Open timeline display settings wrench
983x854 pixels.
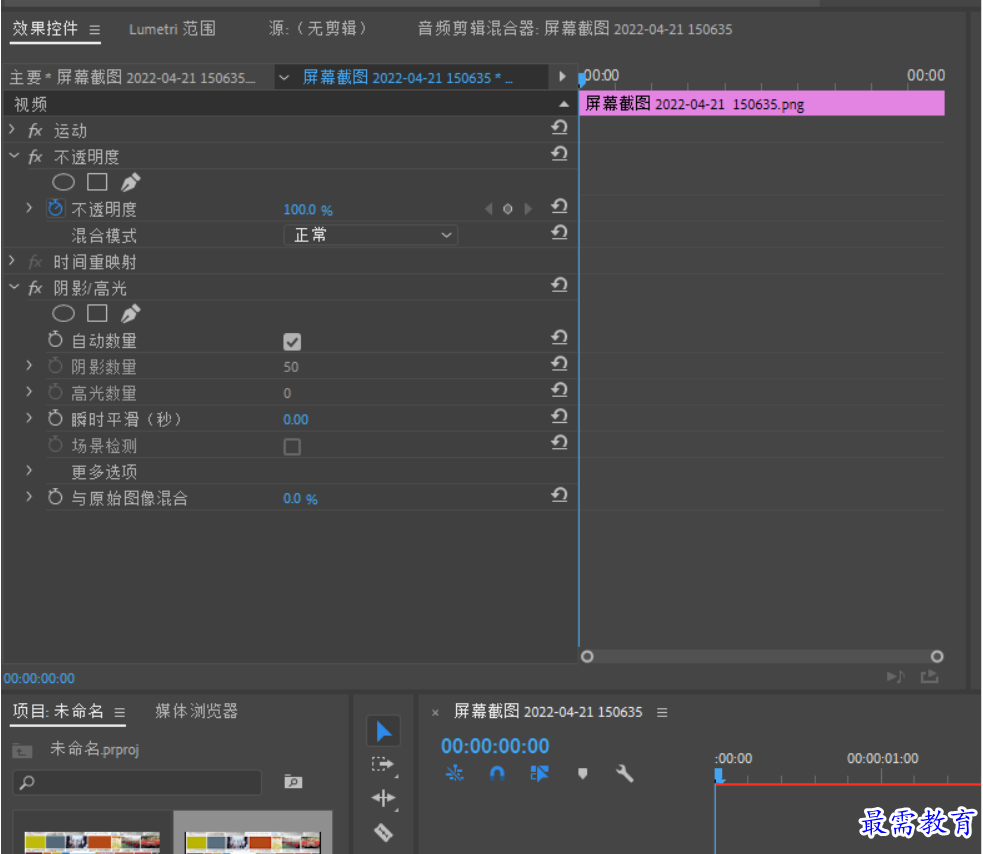[624, 774]
